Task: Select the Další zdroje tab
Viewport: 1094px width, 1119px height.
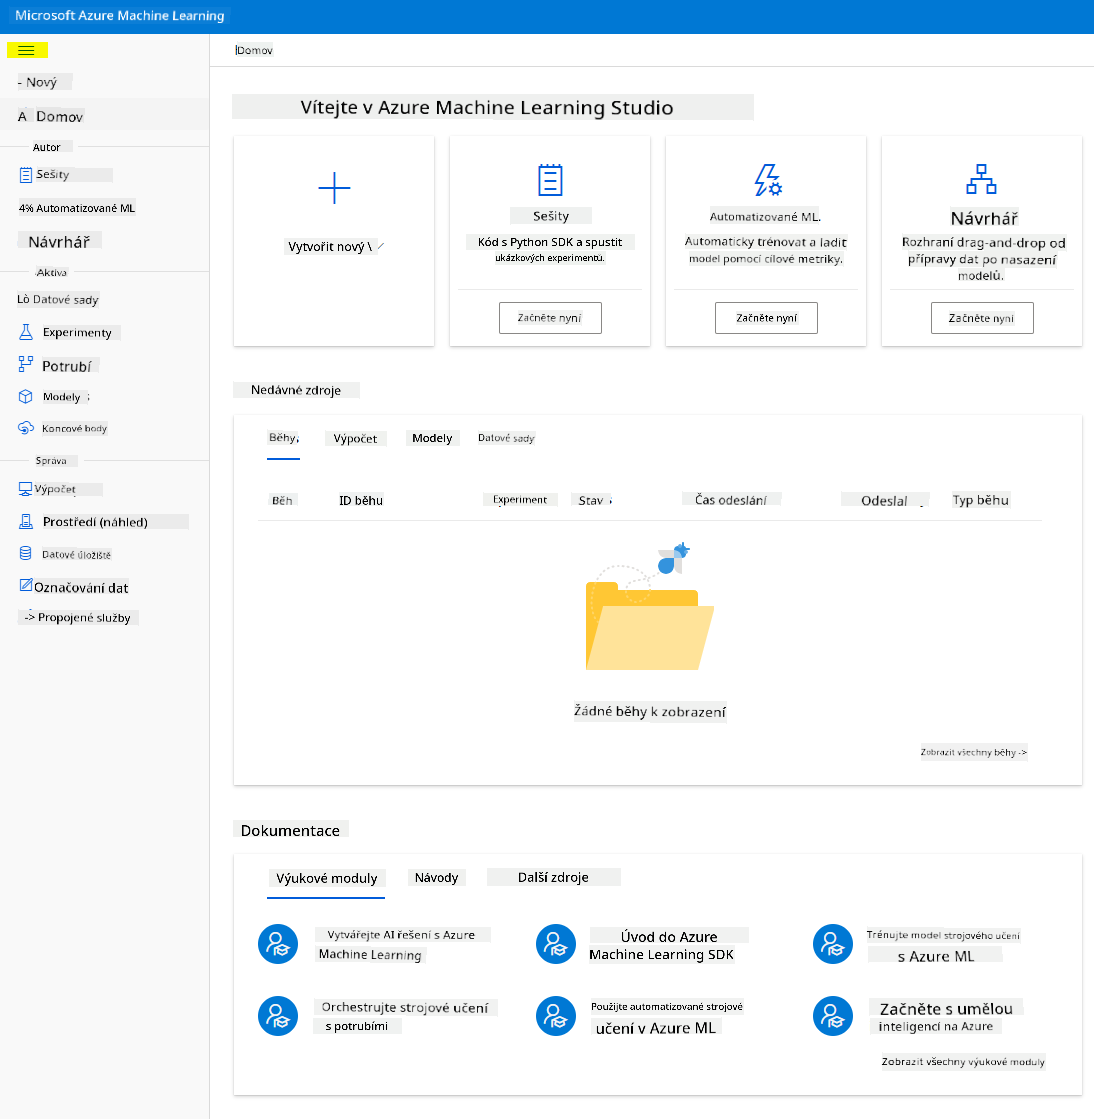Action: point(553,877)
